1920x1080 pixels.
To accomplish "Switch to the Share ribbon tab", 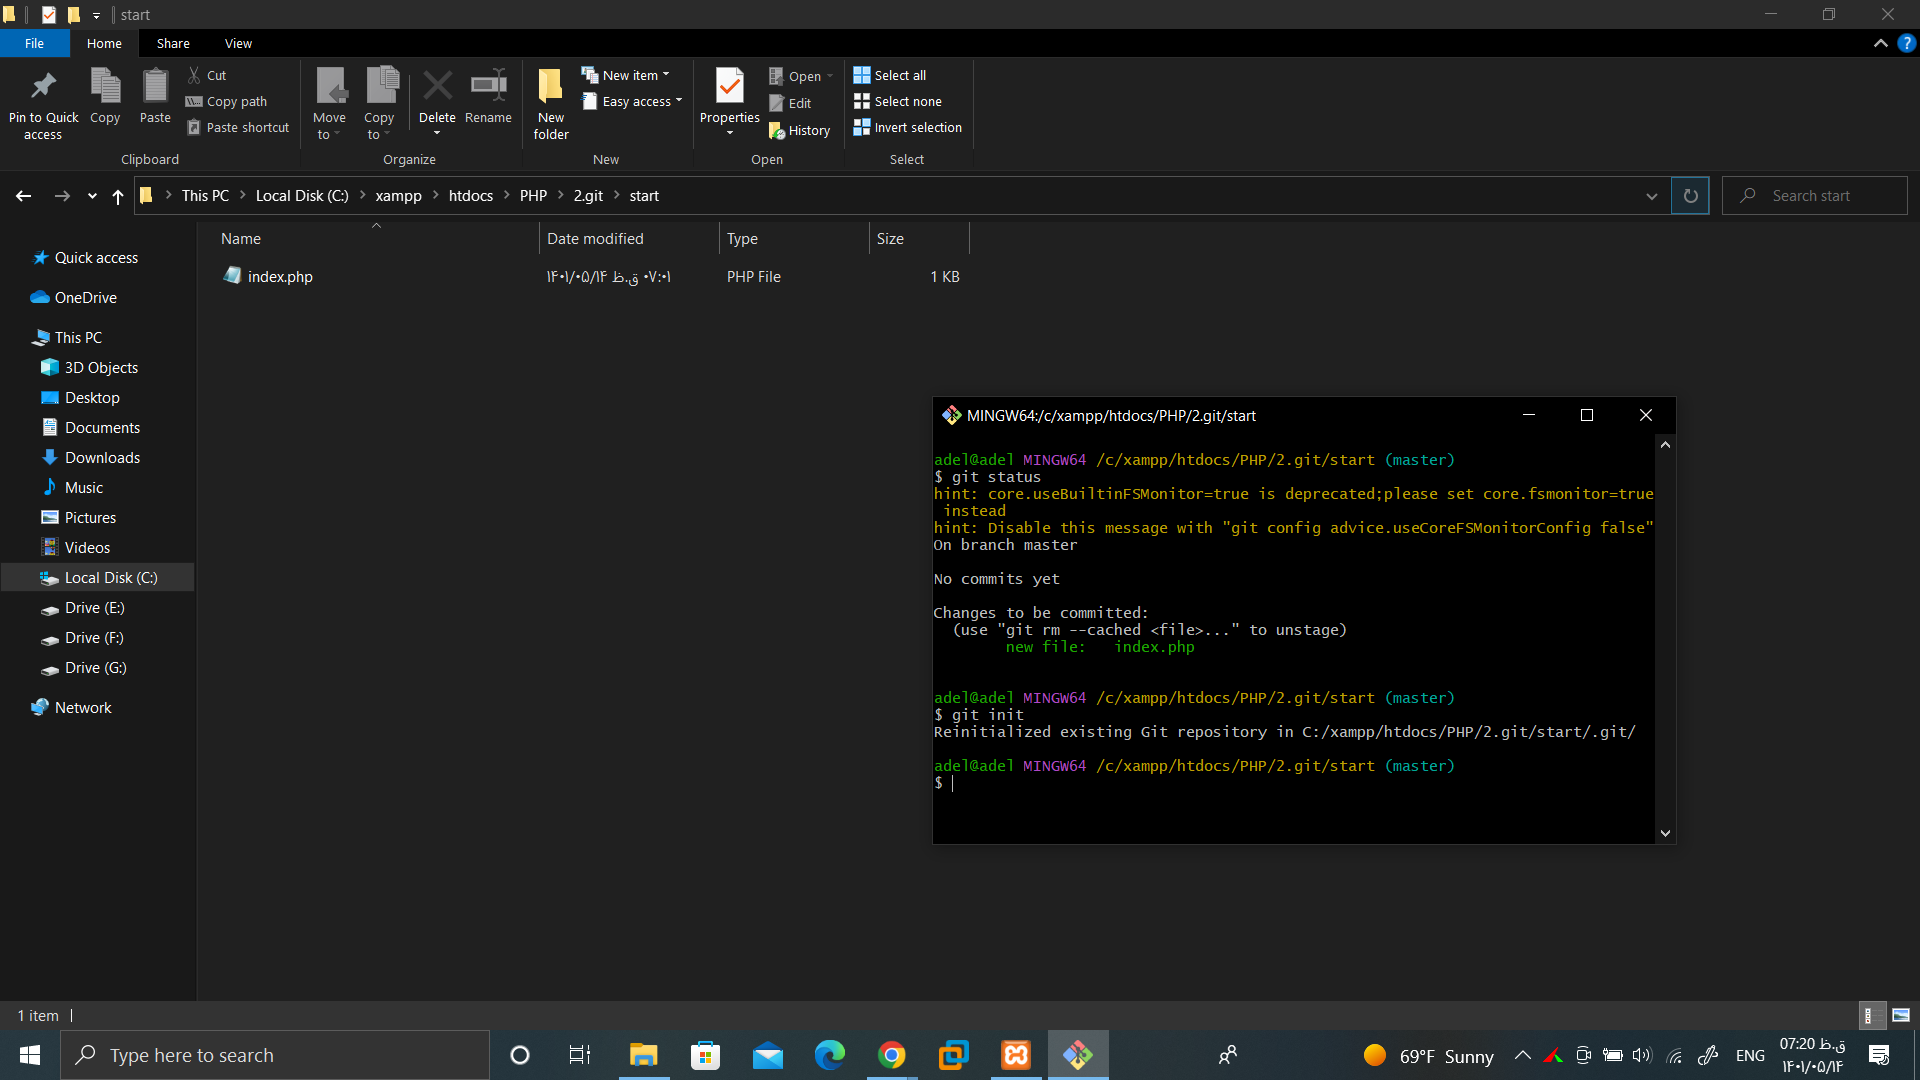I will click(173, 43).
